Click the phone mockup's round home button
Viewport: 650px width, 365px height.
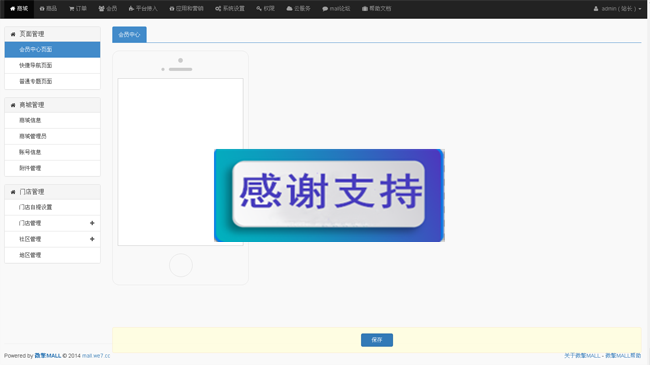tap(181, 265)
